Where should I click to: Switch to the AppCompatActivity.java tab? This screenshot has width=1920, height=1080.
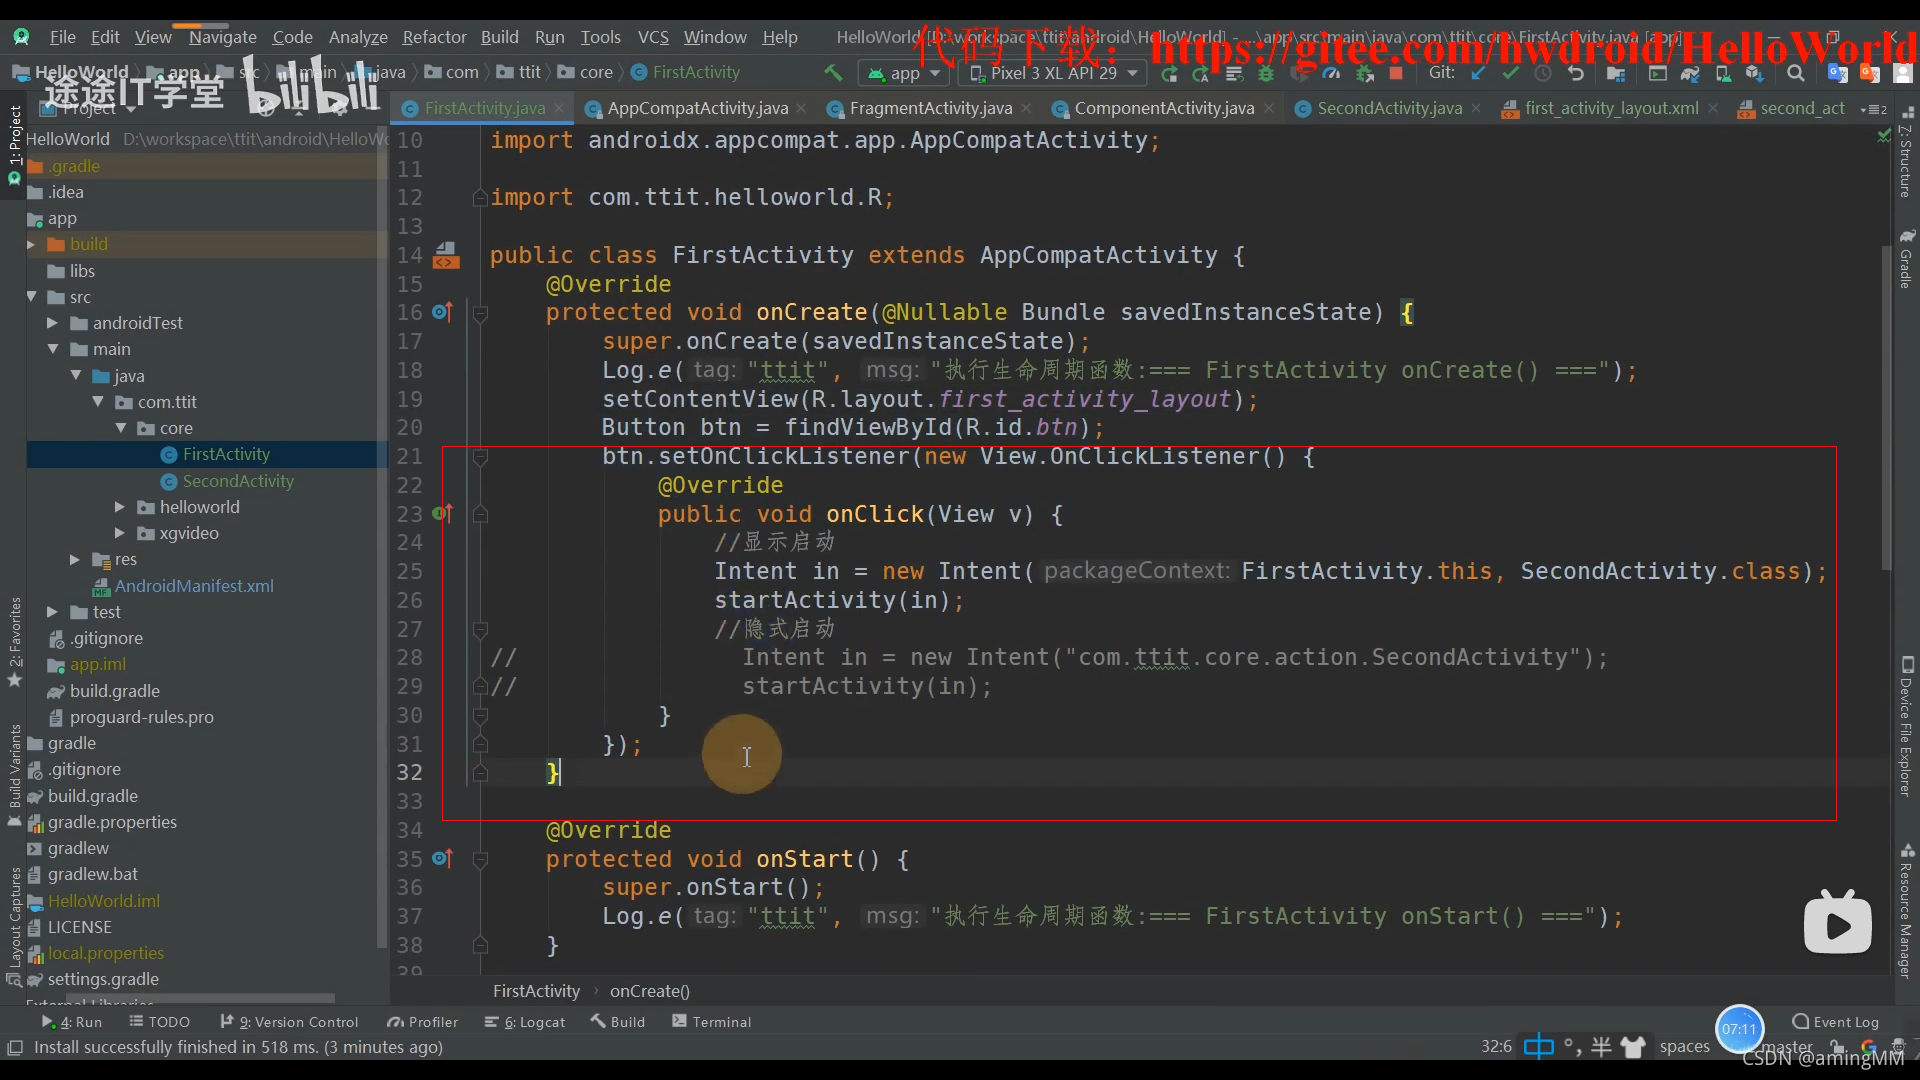tap(697, 108)
